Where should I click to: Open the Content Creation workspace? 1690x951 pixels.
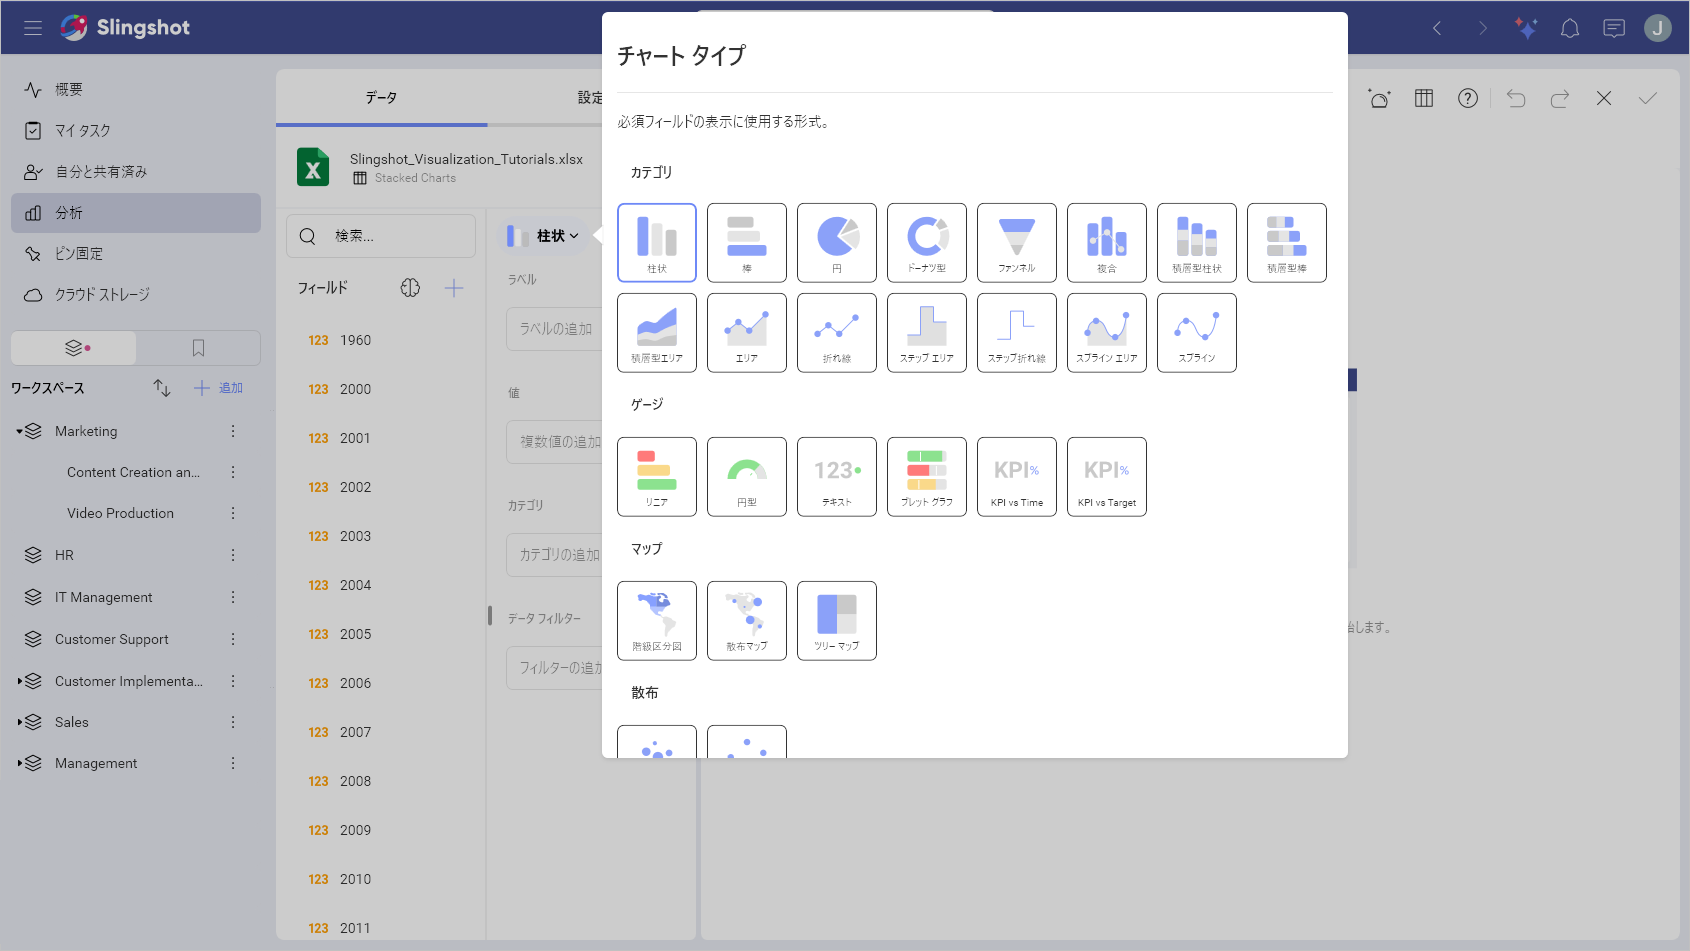(133, 472)
